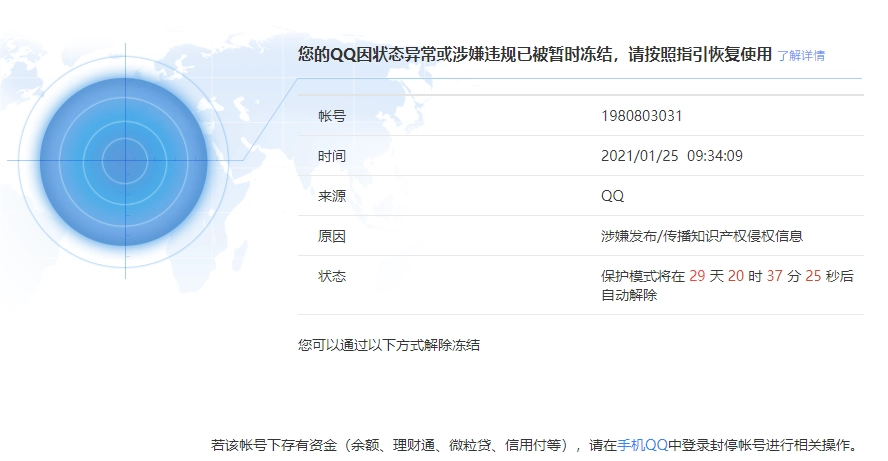Click the 若该帐号下存有资金 footer notice
888x461 pixels.
pyautogui.click(x=535, y=445)
